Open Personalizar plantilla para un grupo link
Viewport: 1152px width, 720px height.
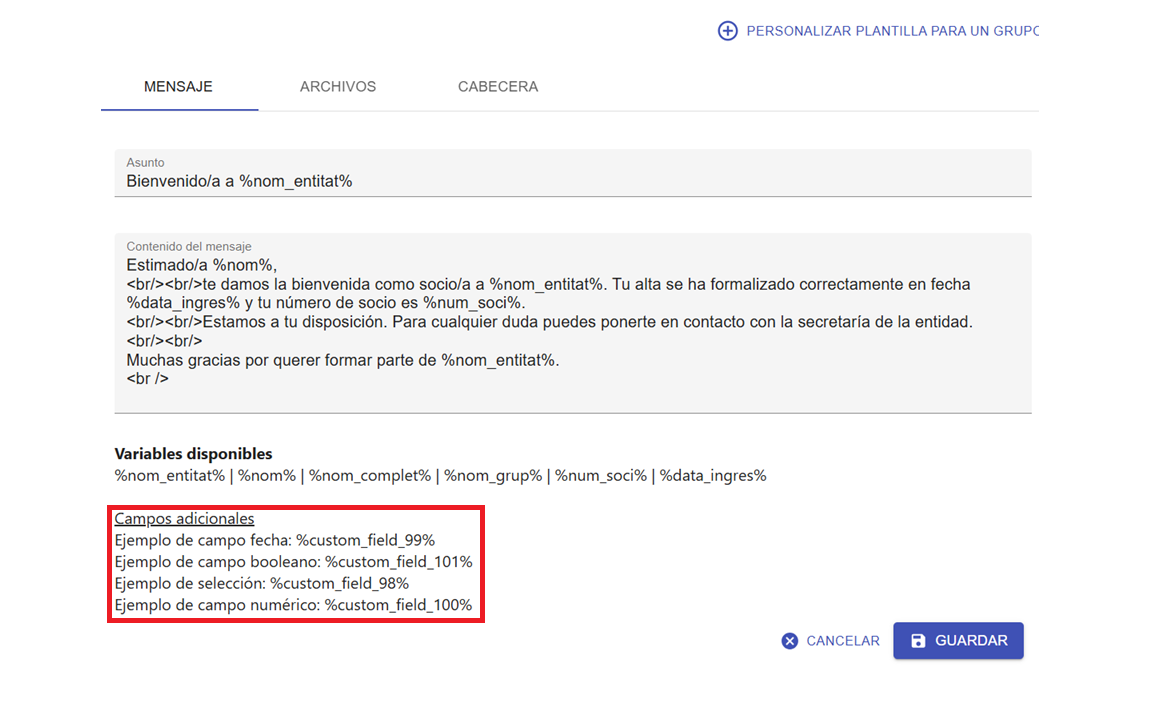(x=892, y=31)
